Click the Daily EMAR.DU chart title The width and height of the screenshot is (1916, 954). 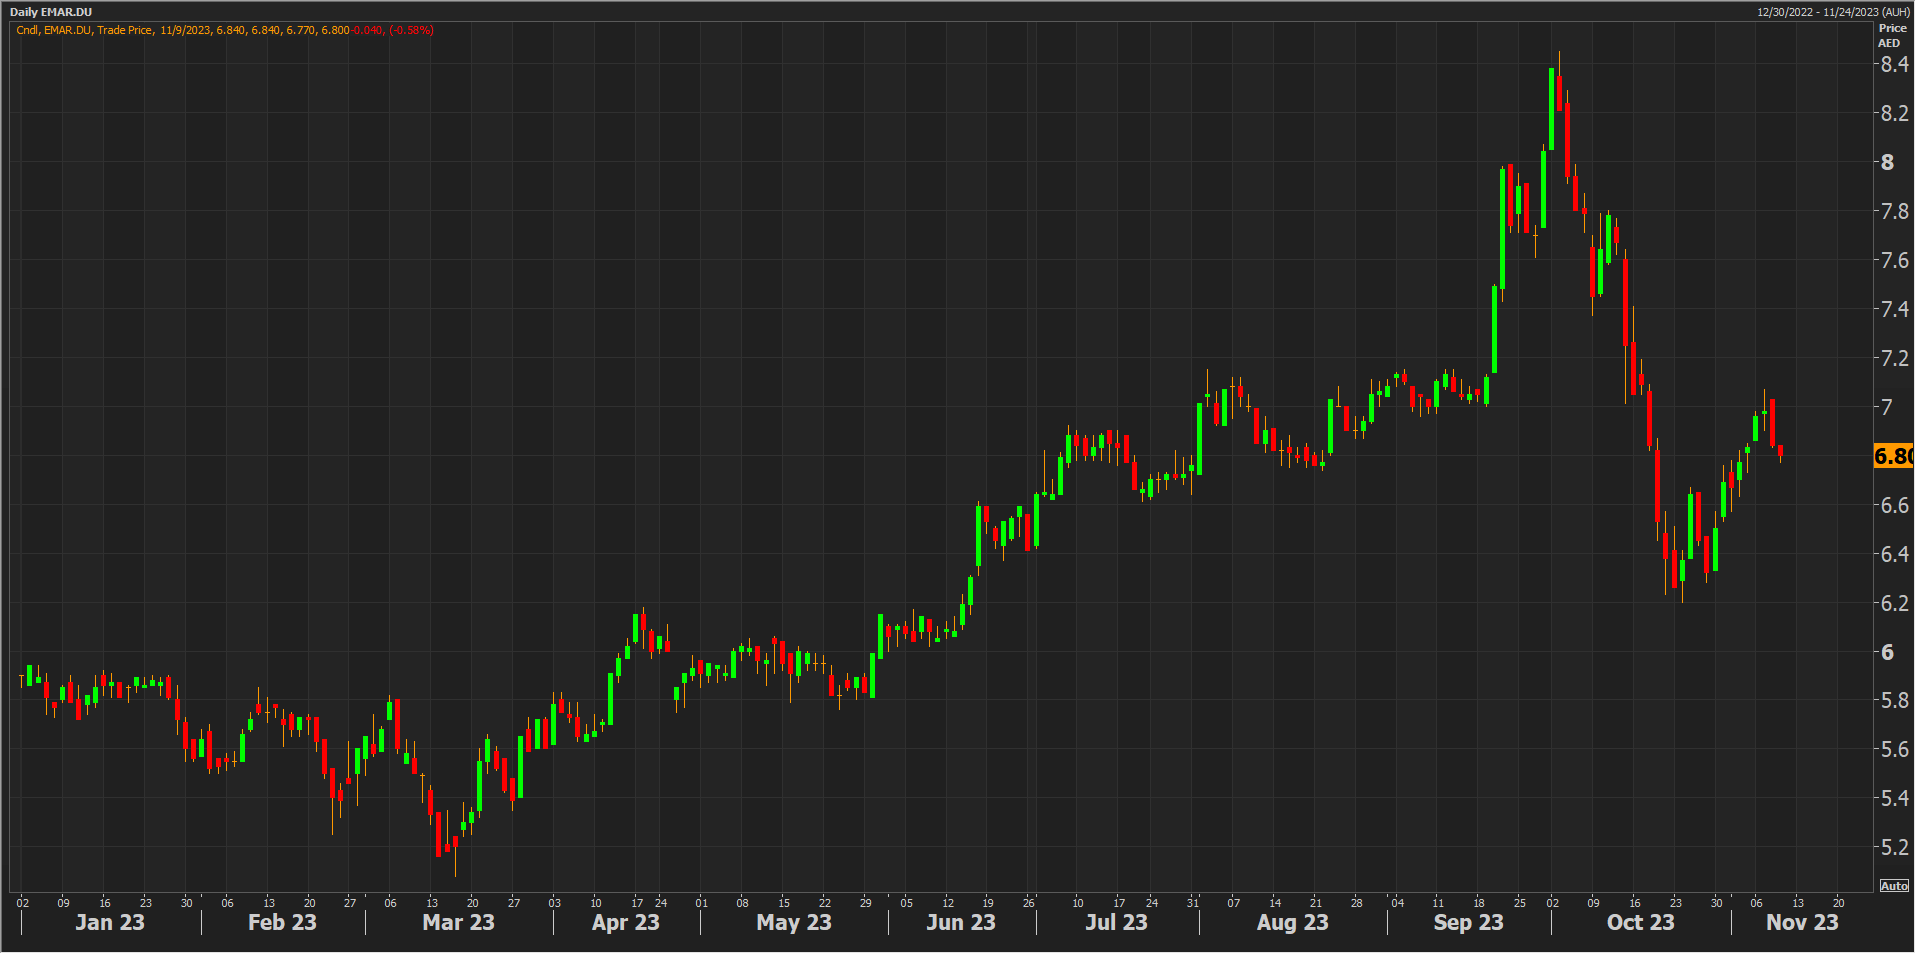pos(51,12)
